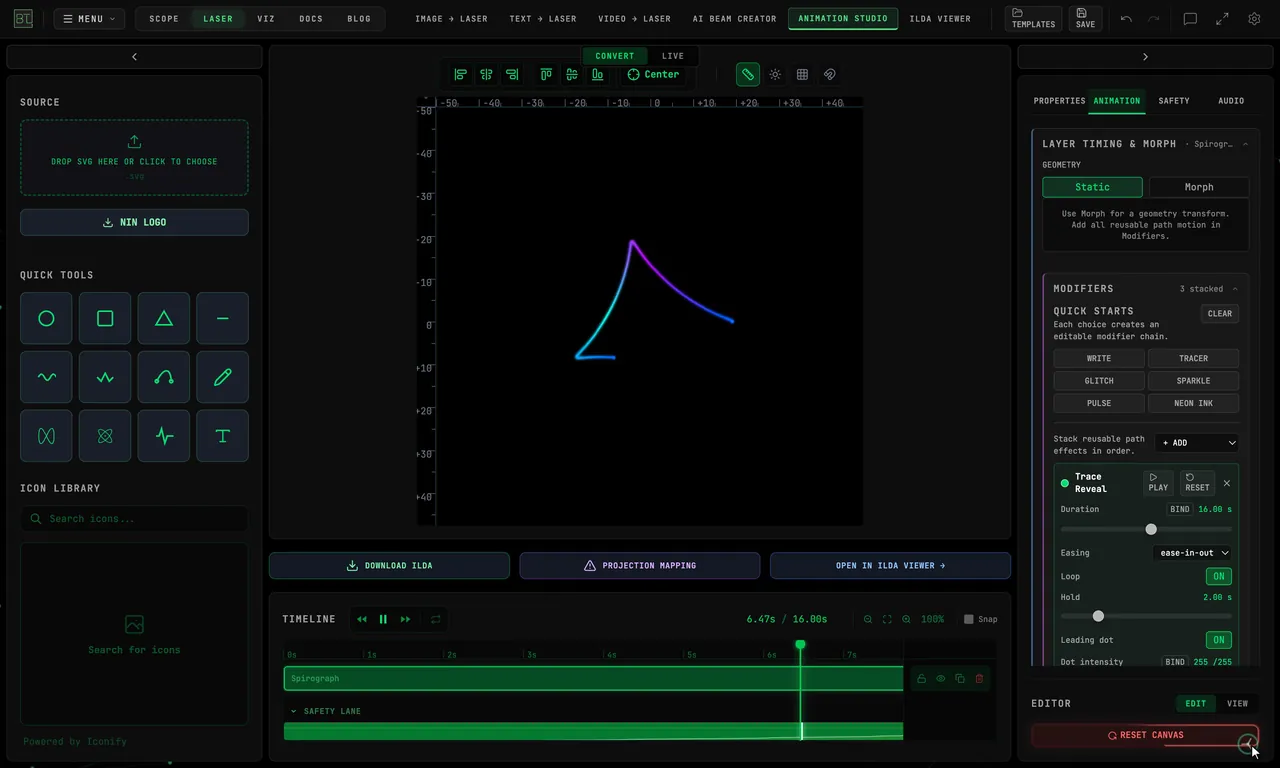The height and width of the screenshot is (768, 1280).
Task: Click the Projection Mapping button
Action: [x=640, y=566]
